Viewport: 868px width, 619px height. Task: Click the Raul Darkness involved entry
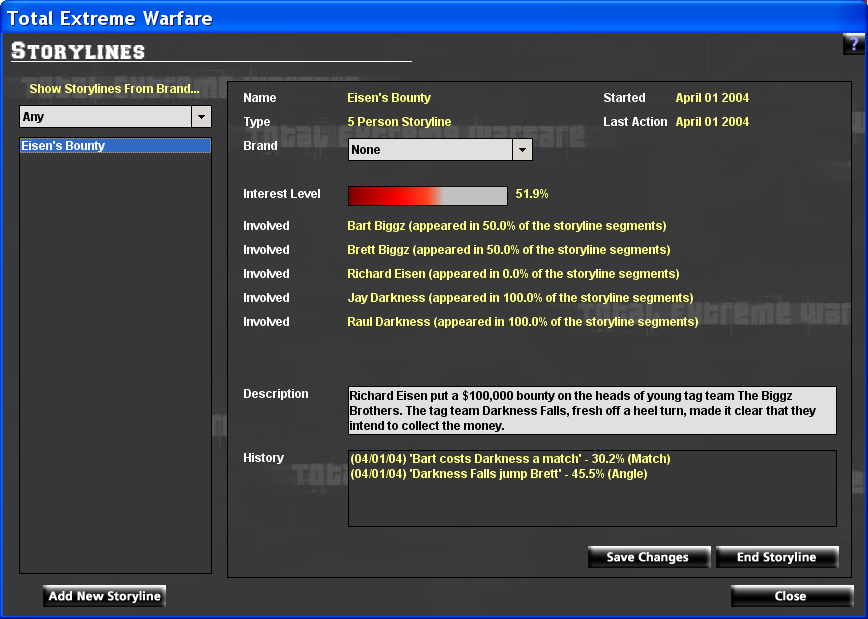(522, 322)
